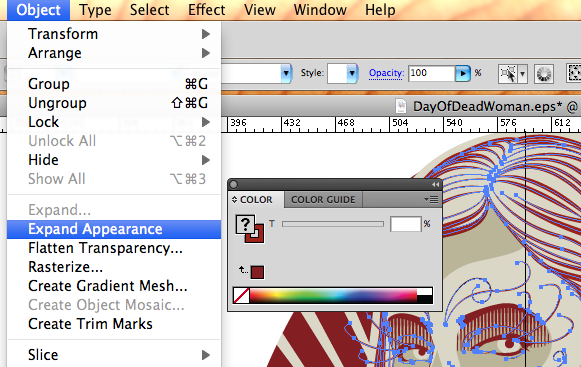Open the Lock submenu
Viewport: 581px width, 367px height.
[x=114, y=122]
